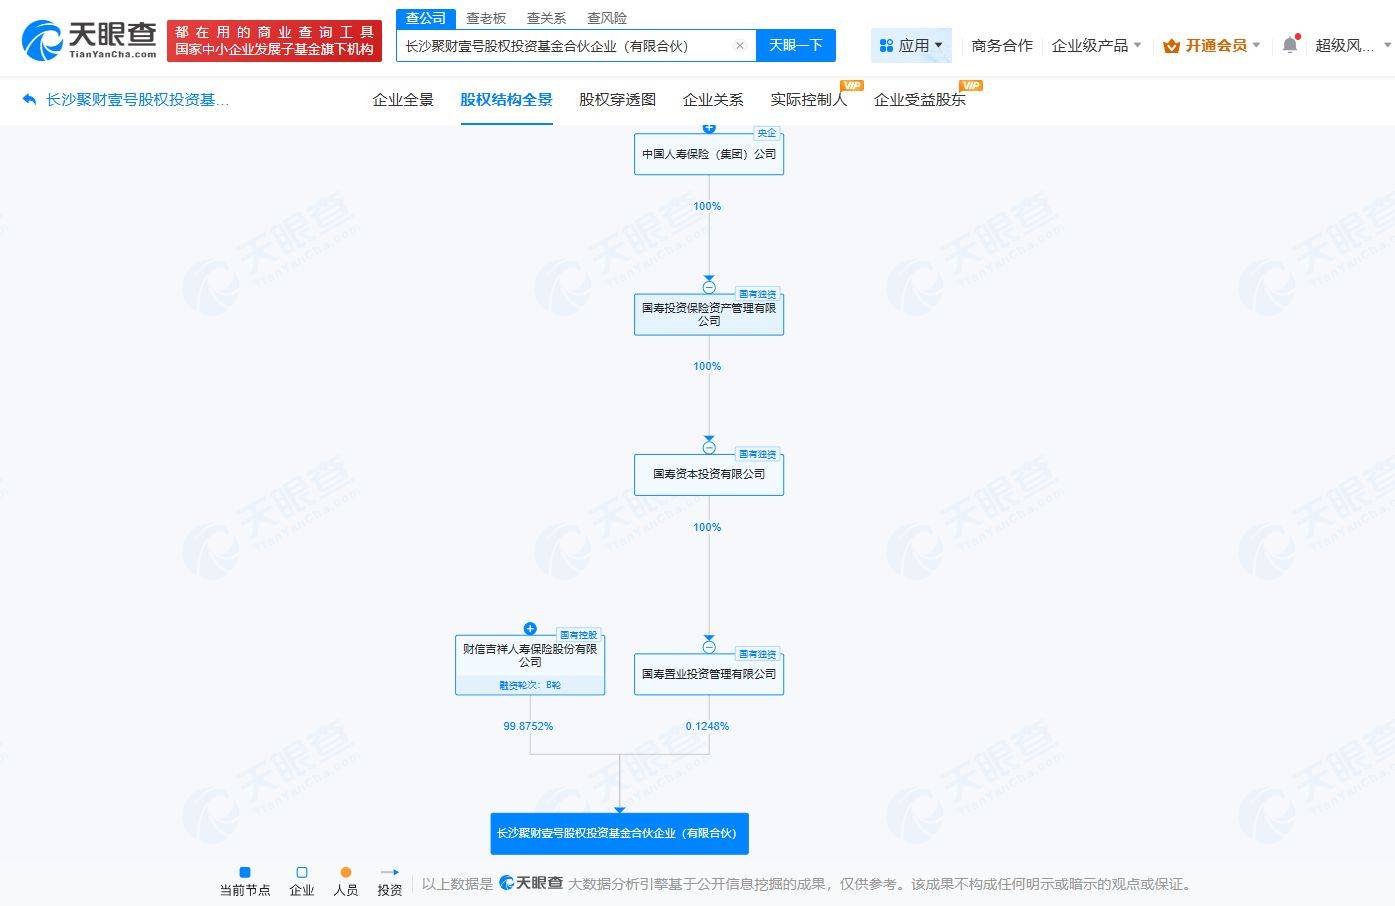Expand the 财信吉祥人寿保险股份有限公司 node
1395x906 pixels.
(530, 629)
